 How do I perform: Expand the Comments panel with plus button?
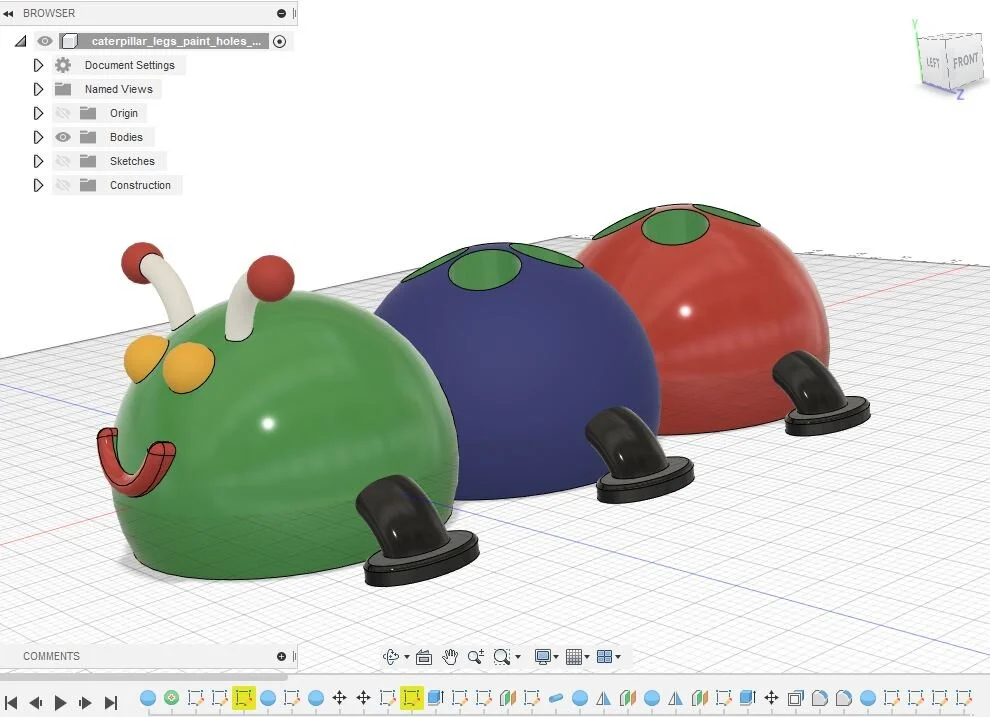(282, 656)
